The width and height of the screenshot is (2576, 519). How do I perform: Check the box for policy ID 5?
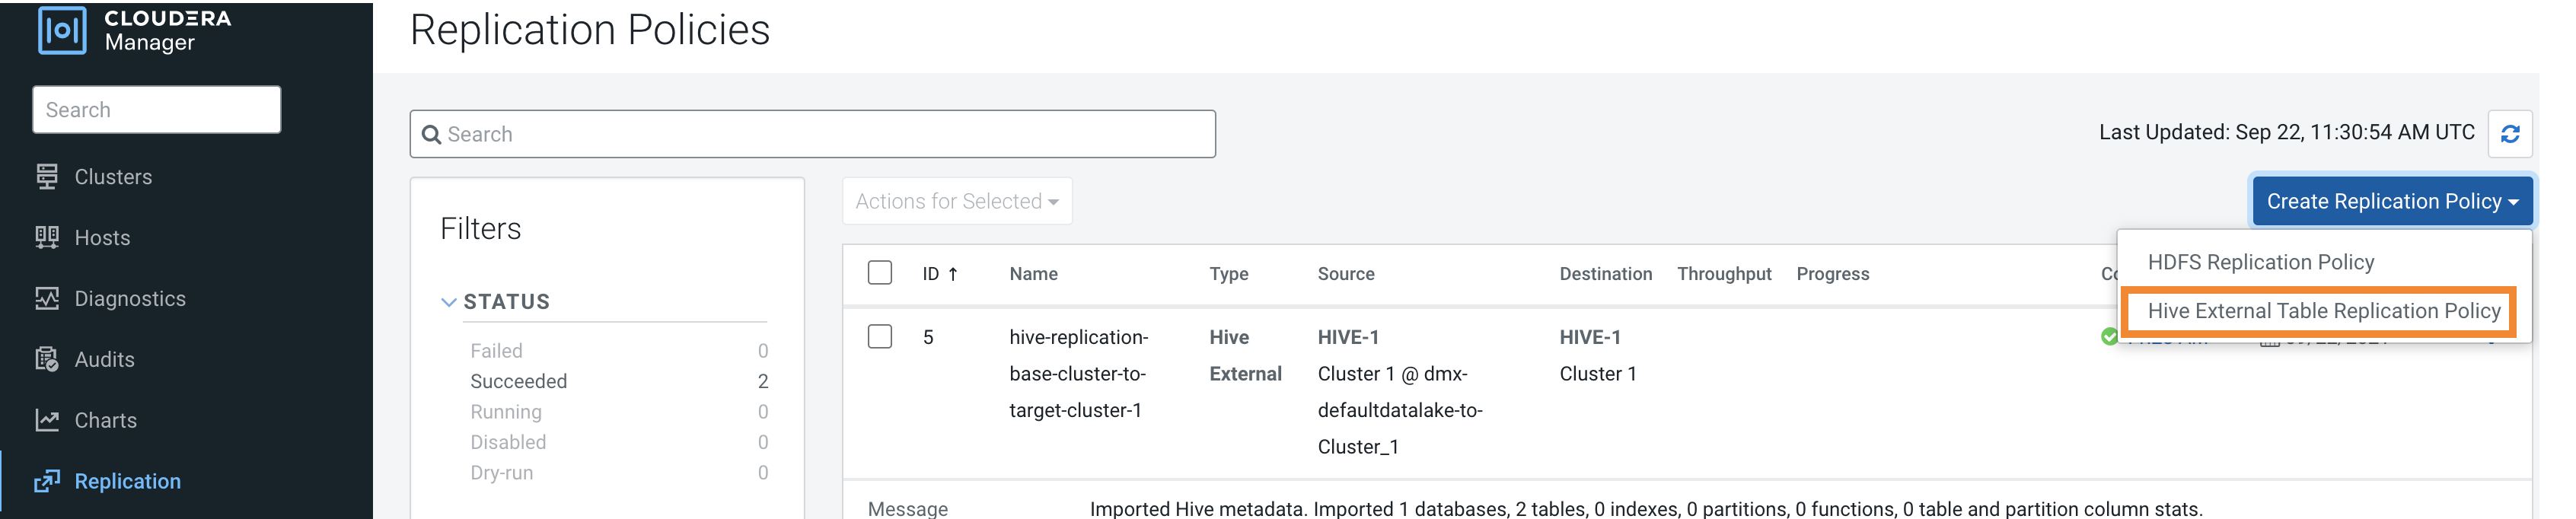pyautogui.click(x=880, y=337)
